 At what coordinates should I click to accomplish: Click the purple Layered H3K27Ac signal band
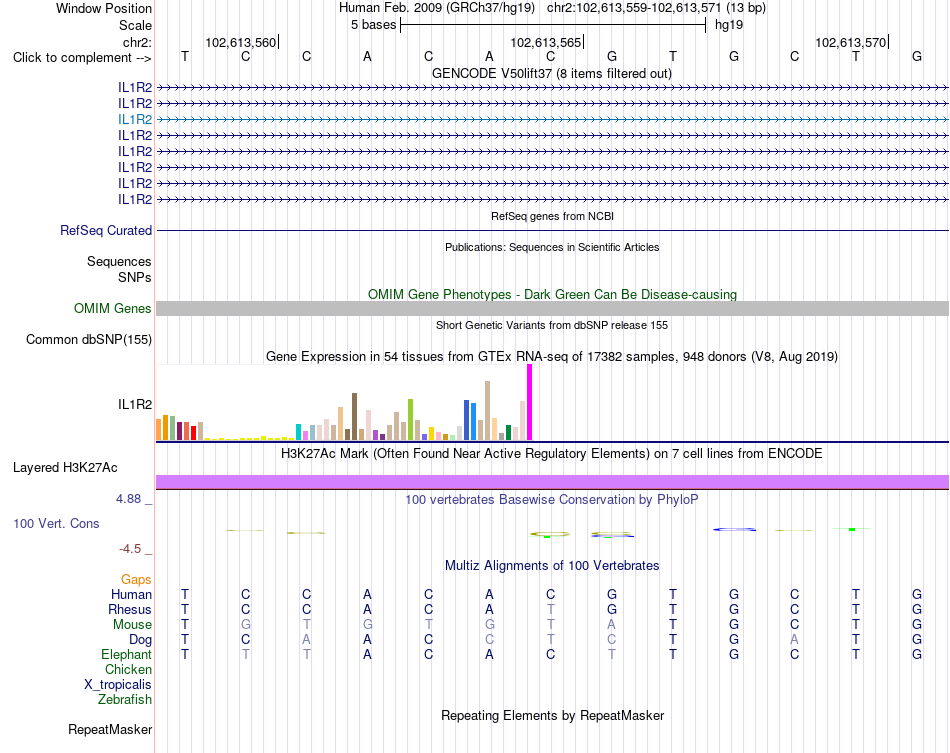552,482
